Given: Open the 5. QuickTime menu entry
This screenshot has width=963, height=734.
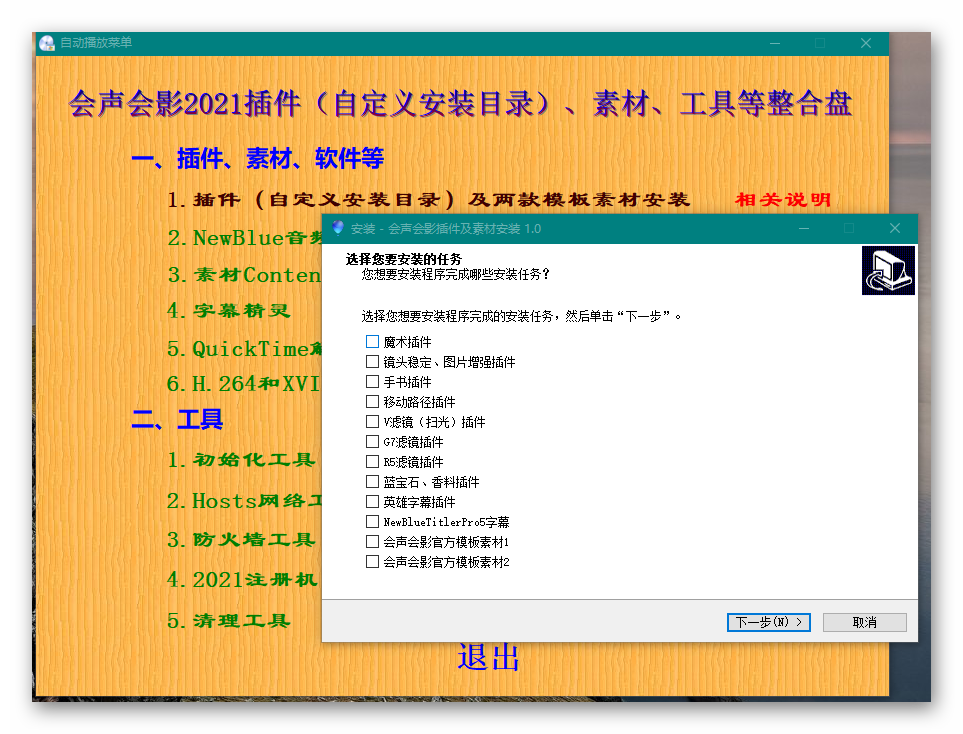Looking at the screenshot, I should [244, 348].
